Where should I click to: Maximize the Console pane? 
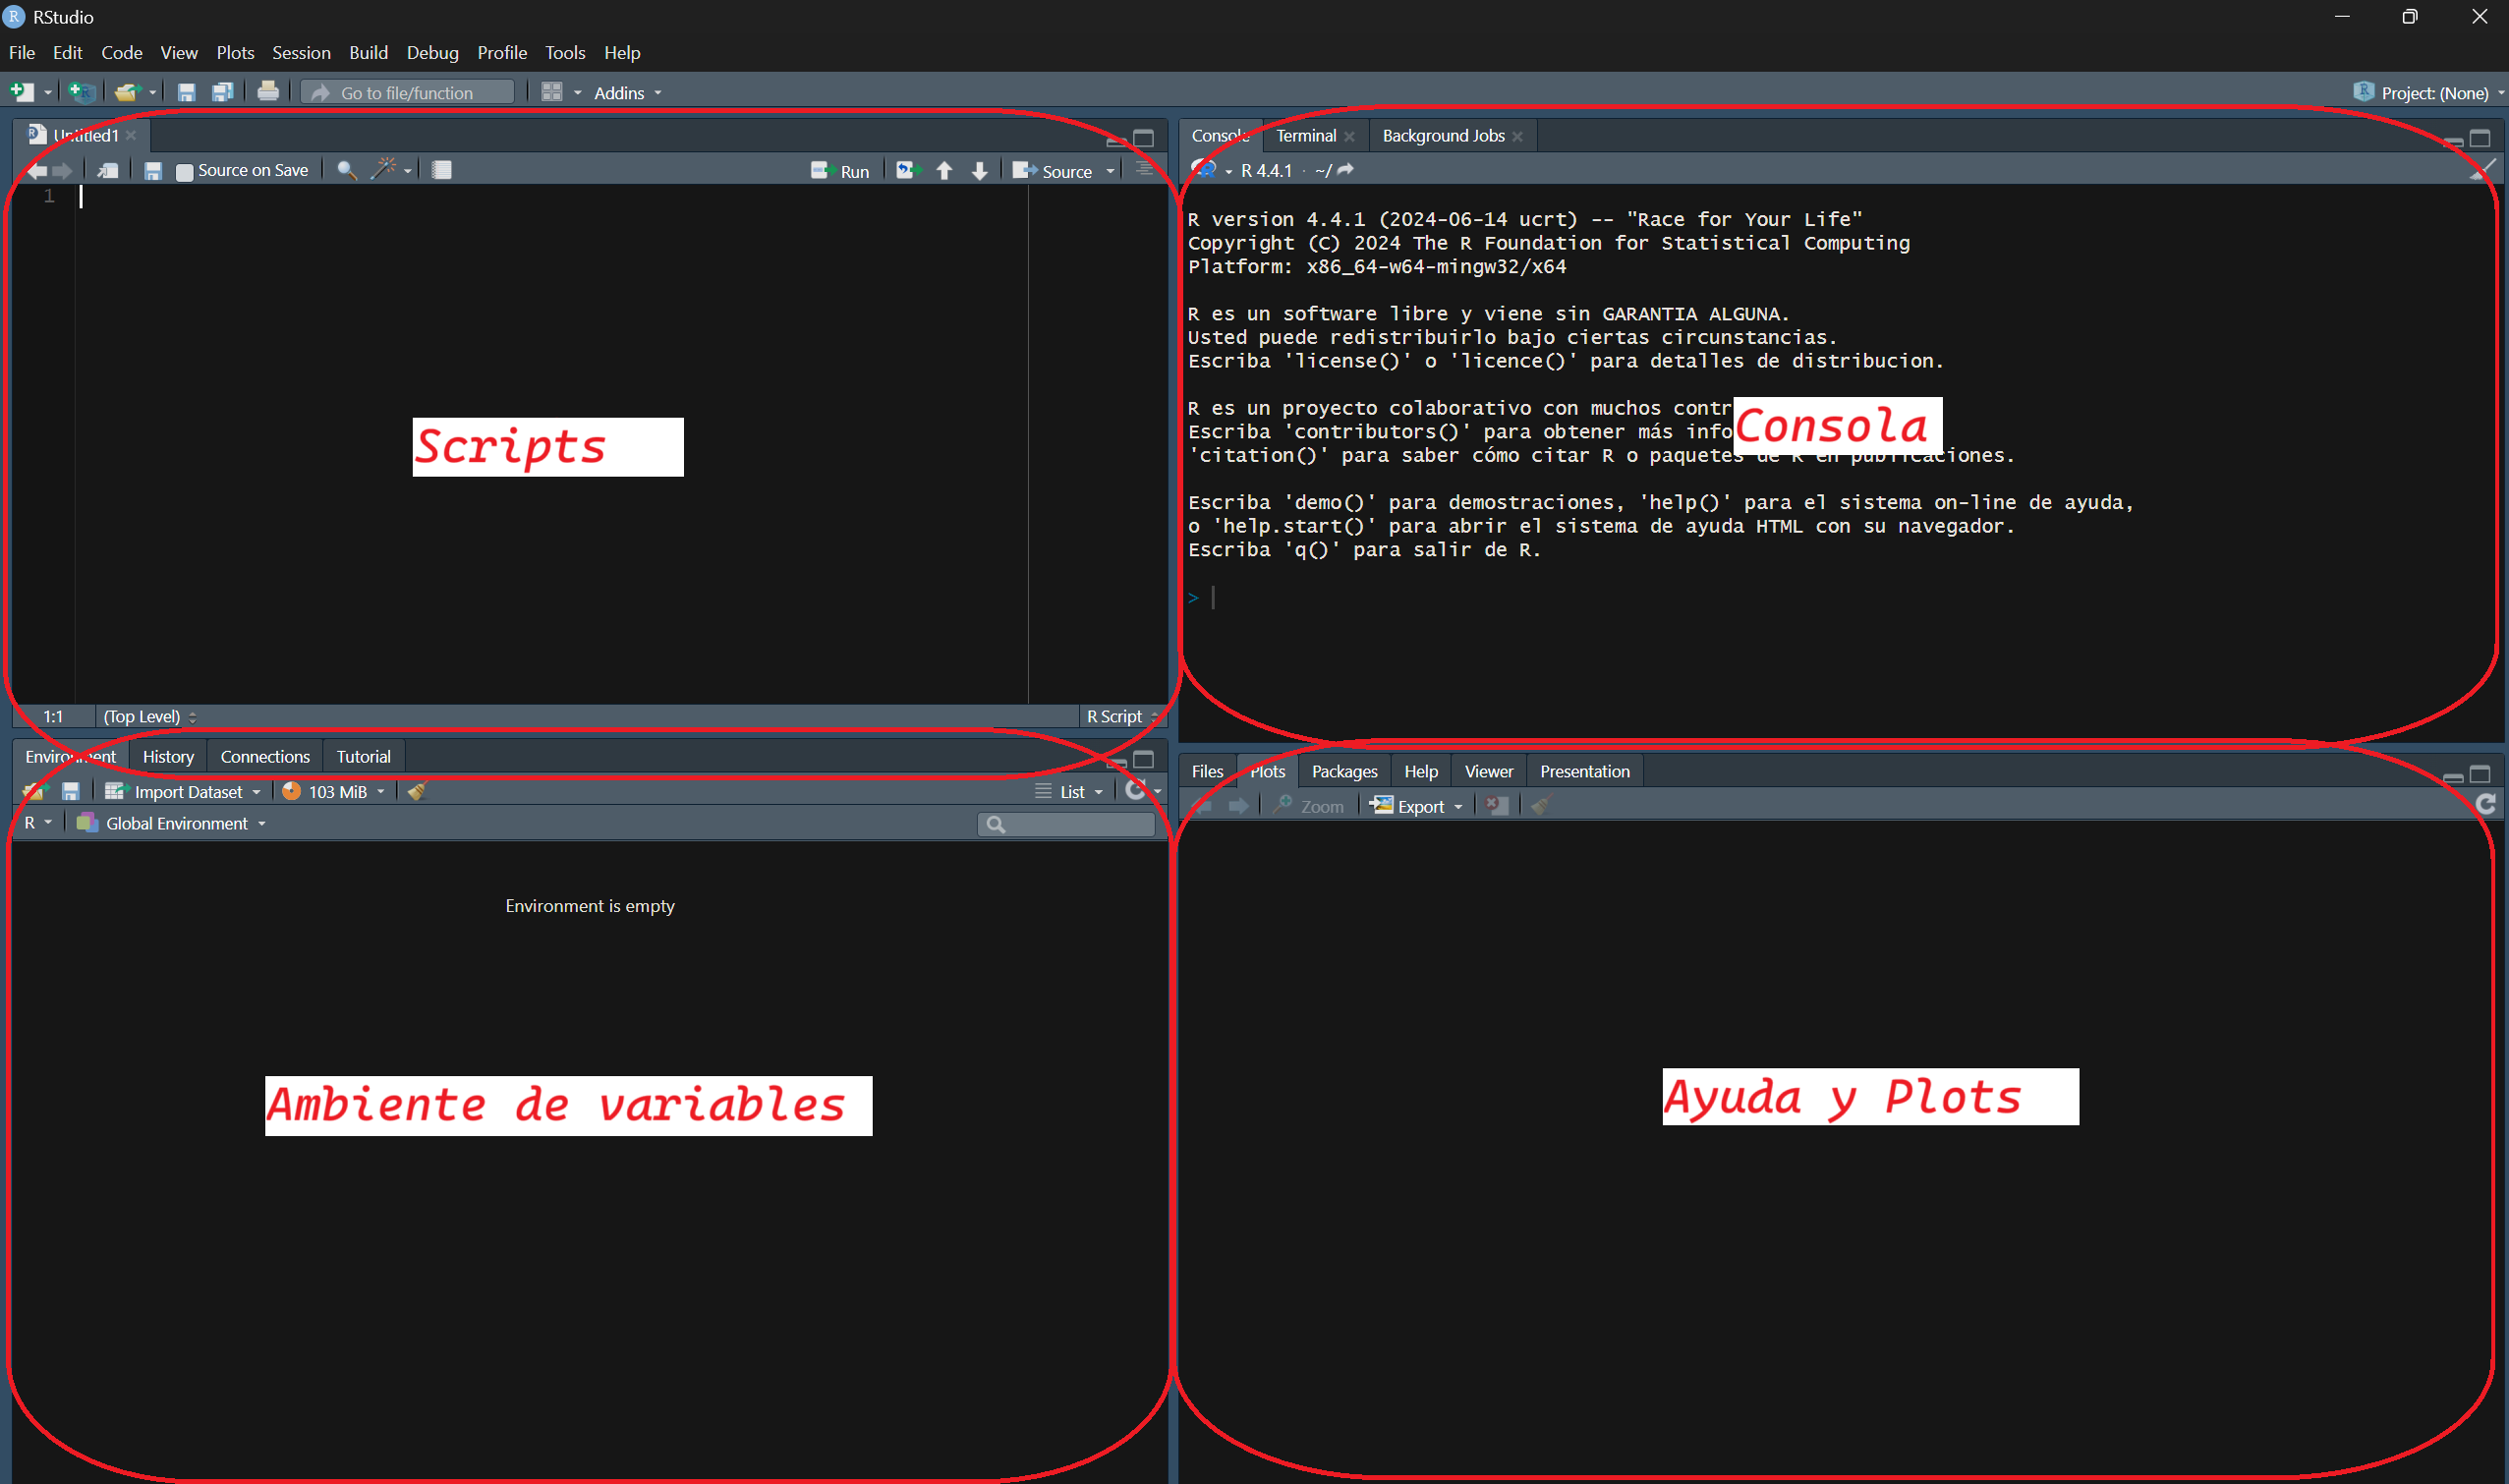click(2480, 139)
